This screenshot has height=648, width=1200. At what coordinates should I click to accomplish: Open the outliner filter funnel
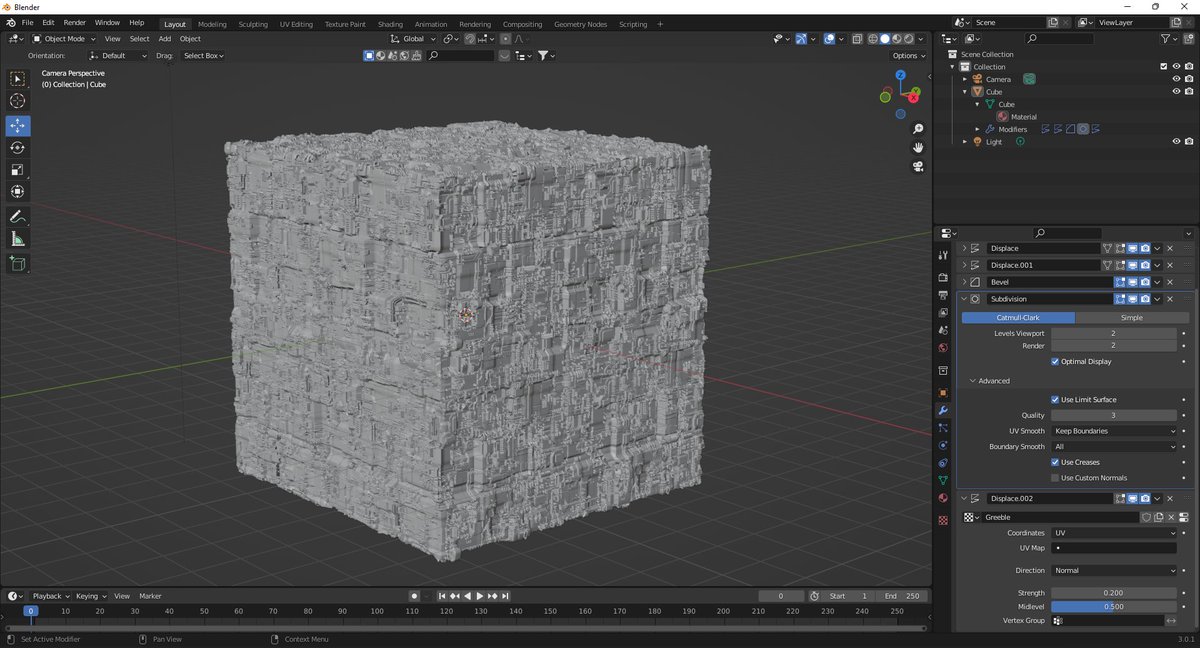click(x=1166, y=39)
